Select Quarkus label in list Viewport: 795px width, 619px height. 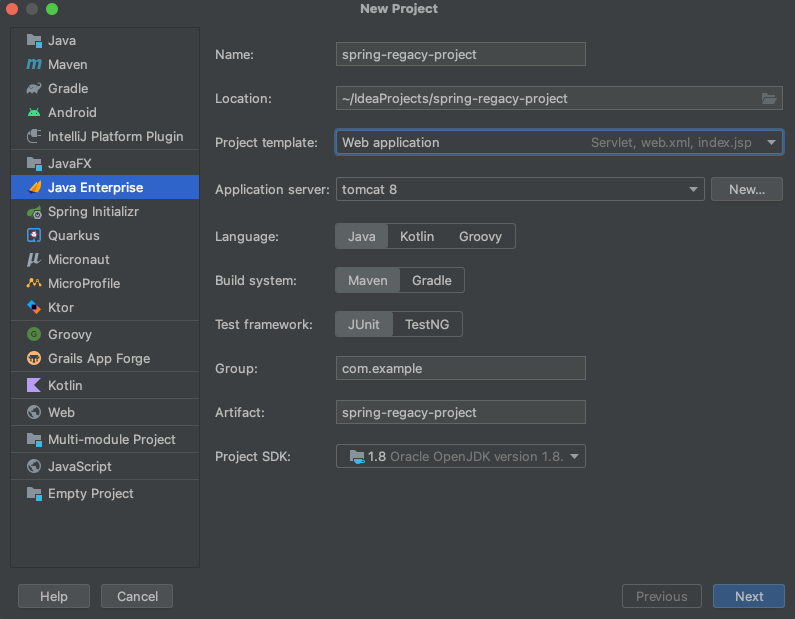[x=74, y=235]
